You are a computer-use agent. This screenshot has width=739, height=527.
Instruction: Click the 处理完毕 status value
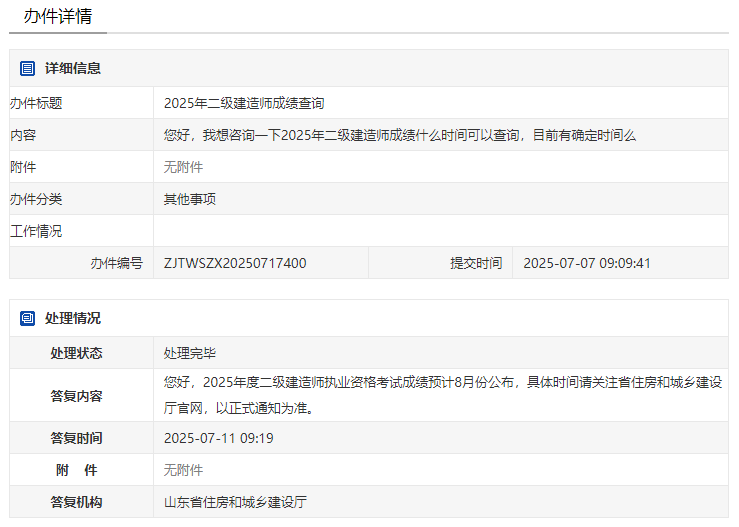[x=190, y=353]
